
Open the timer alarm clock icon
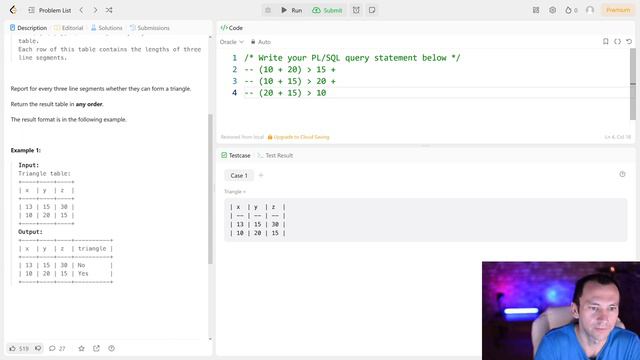356,10
